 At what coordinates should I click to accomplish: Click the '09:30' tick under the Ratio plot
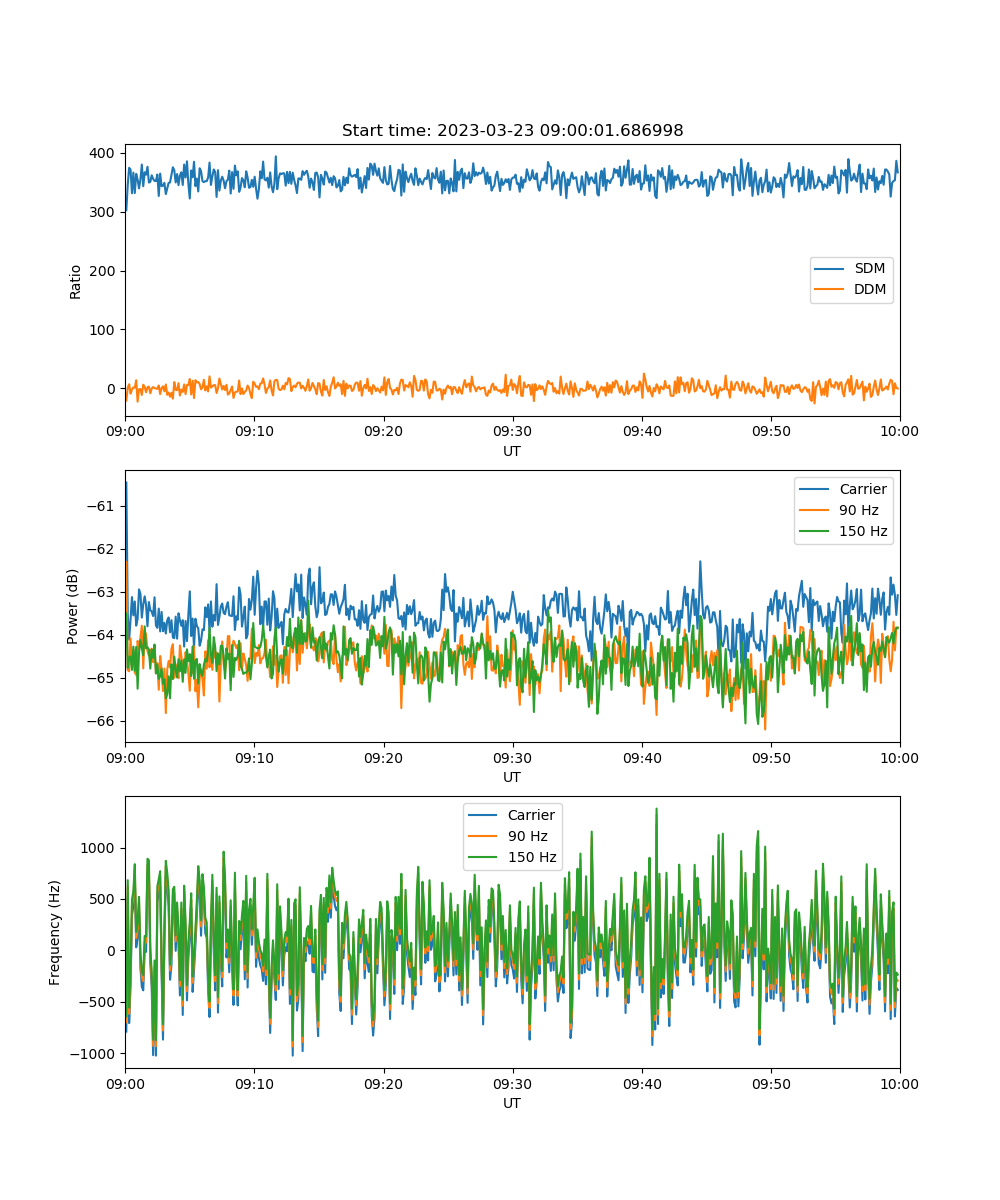point(512,432)
